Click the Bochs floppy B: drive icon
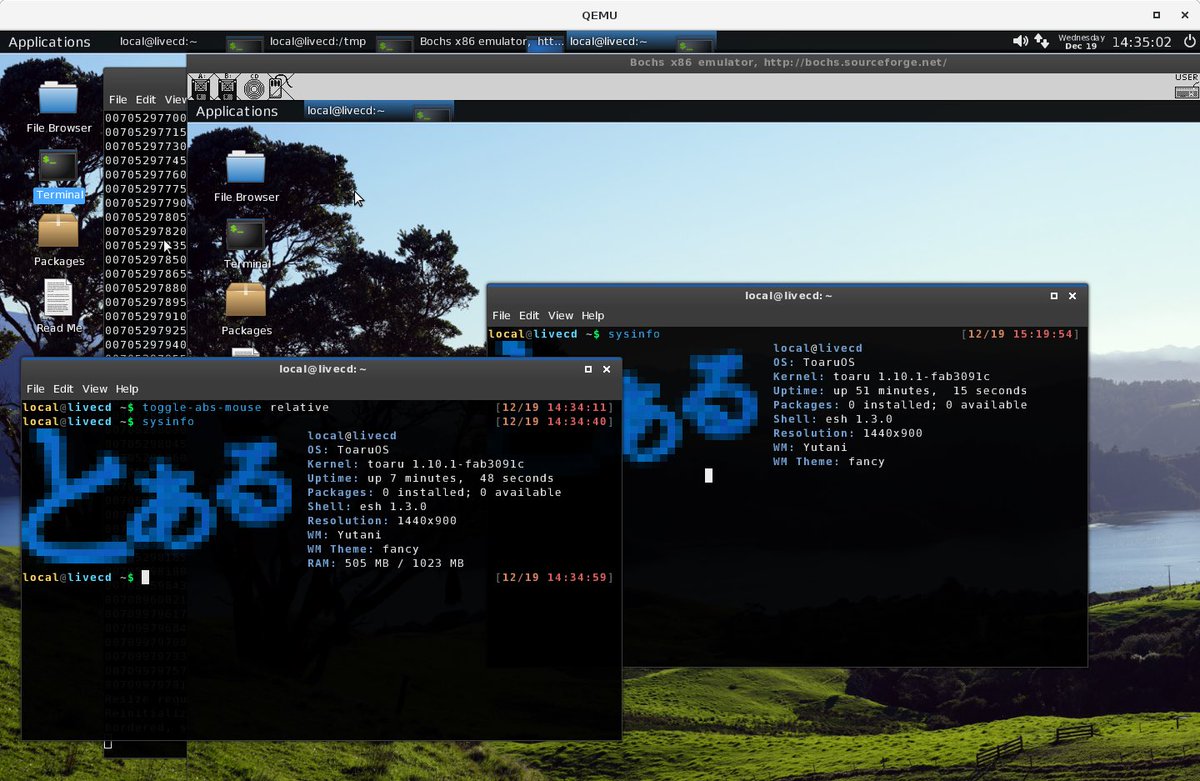The height and width of the screenshot is (781, 1200). (227, 87)
